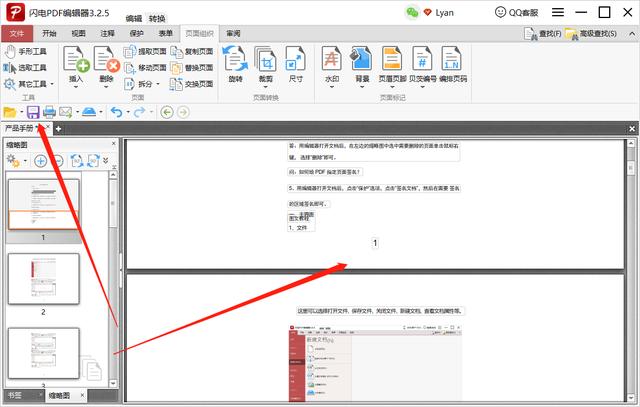
Task: Click Replace pages (替换页面)
Action: pyautogui.click(x=192, y=68)
